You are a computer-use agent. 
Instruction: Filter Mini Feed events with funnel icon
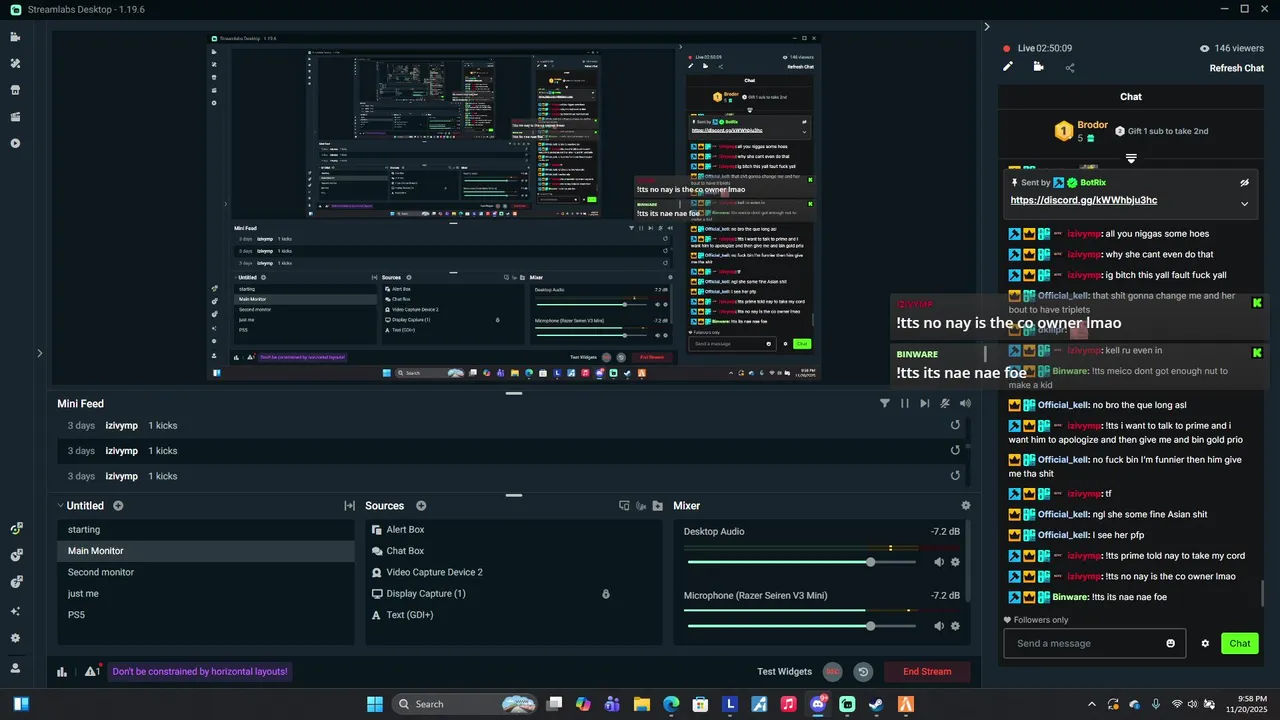point(885,403)
